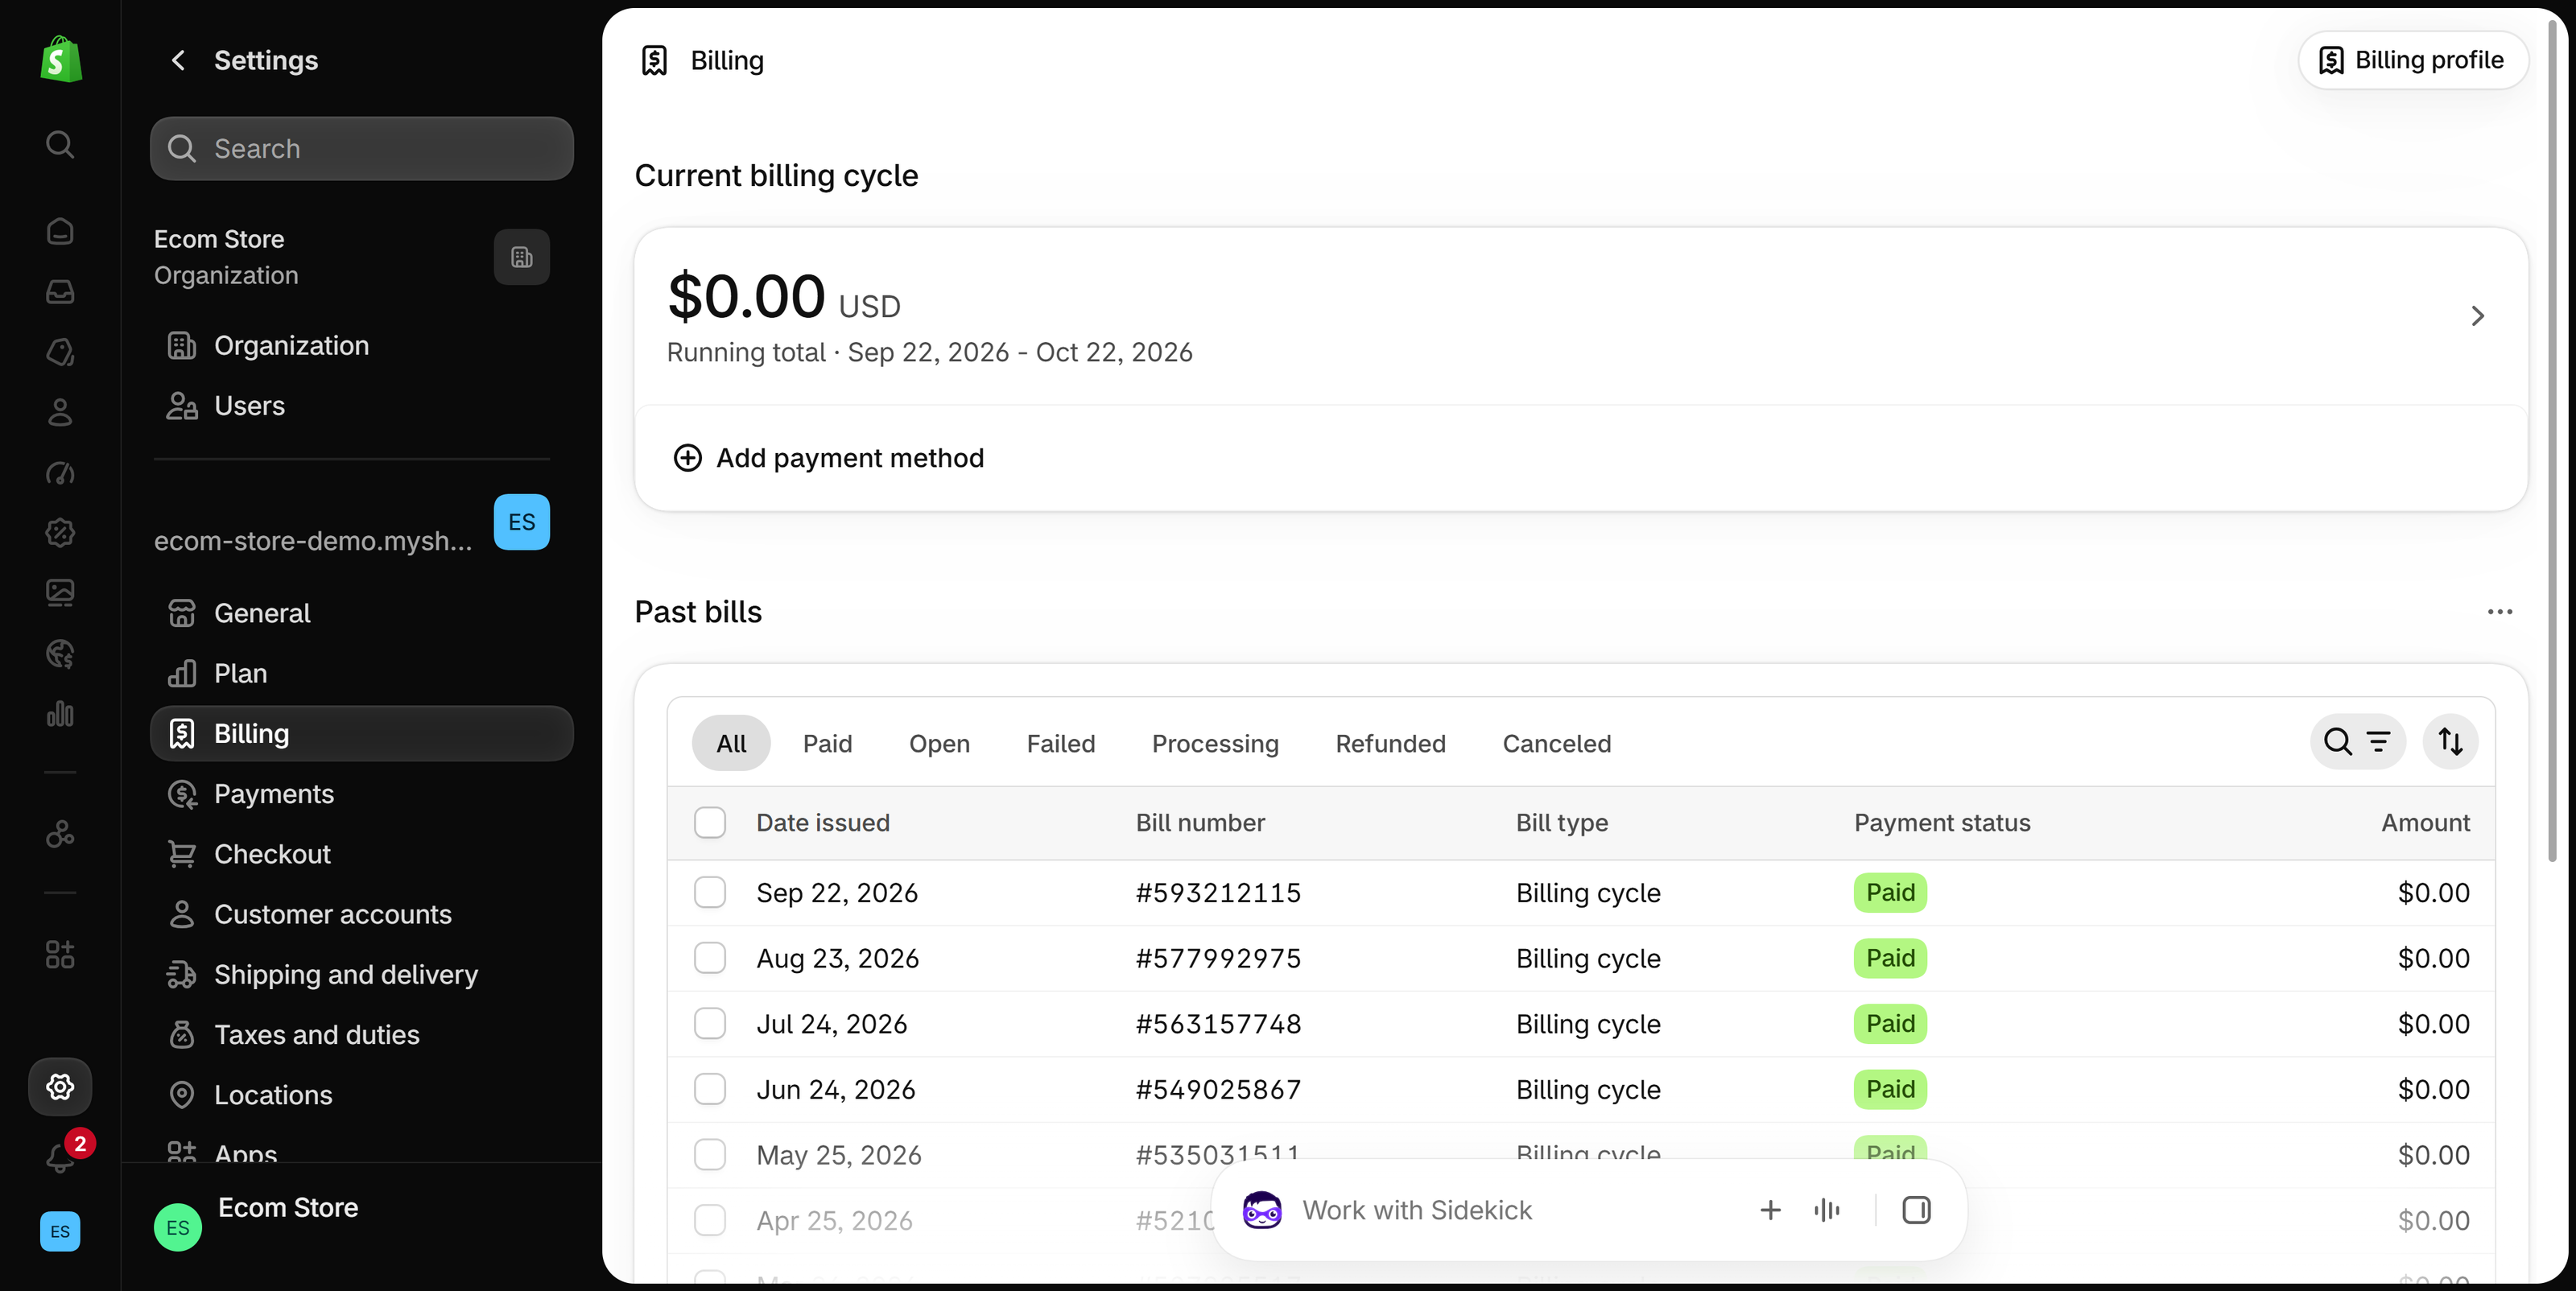This screenshot has height=1291, width=2576.
Task: Click the organization building icon button
Action: (522, 257)
